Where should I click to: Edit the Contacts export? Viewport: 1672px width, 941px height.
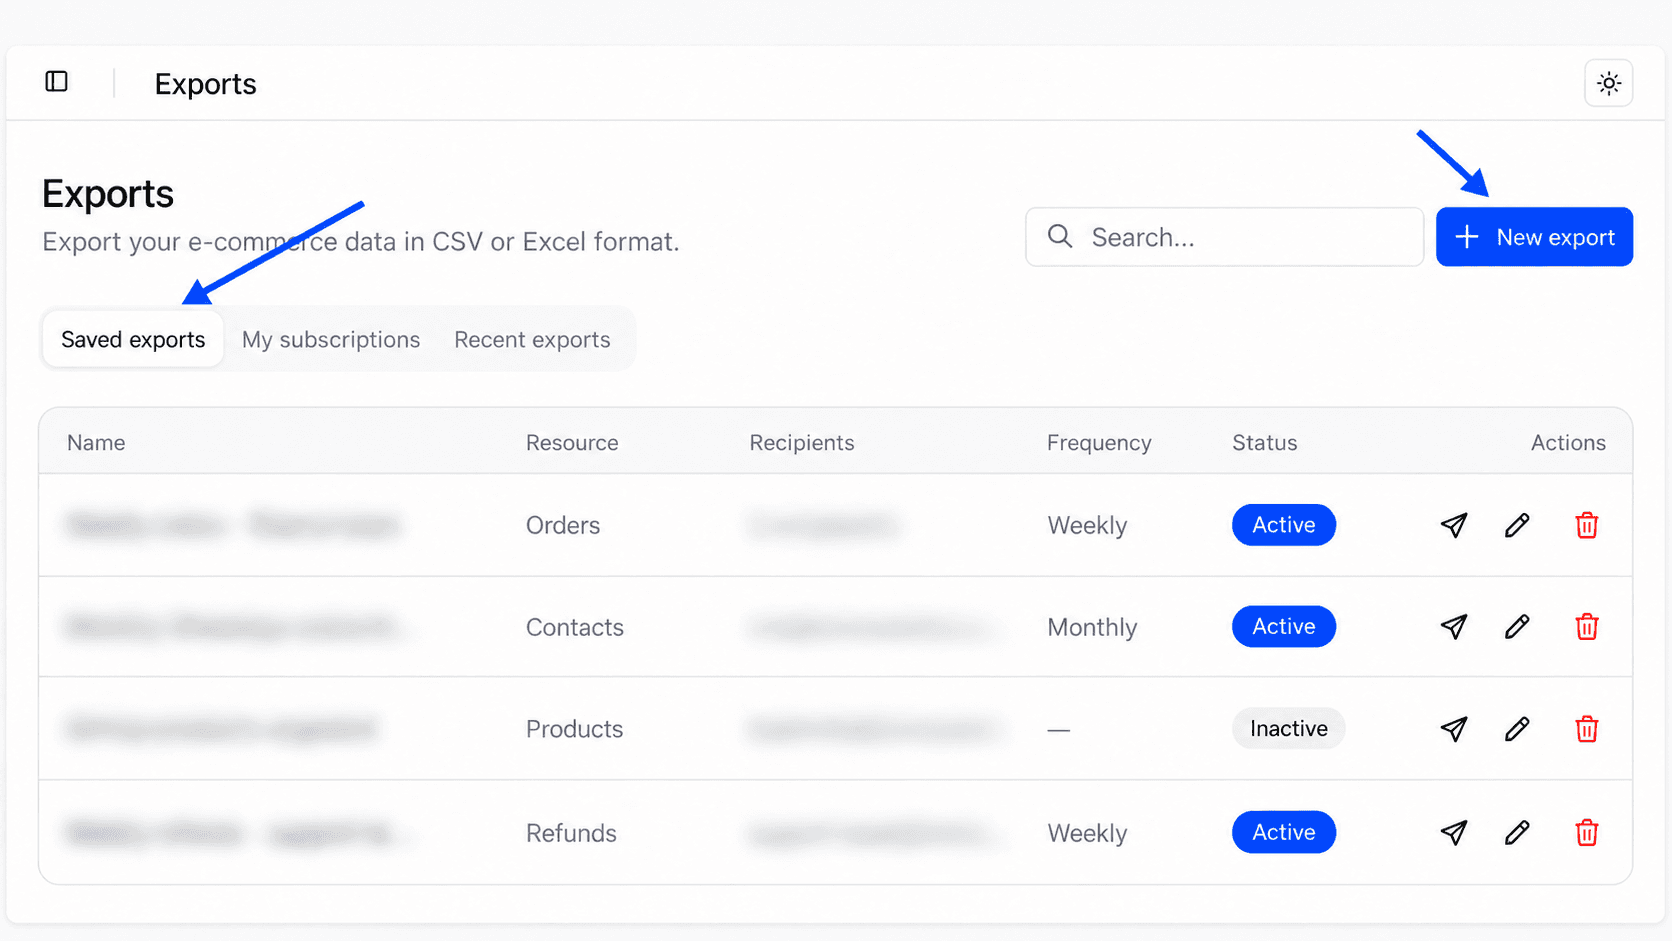coord(1517,627)
